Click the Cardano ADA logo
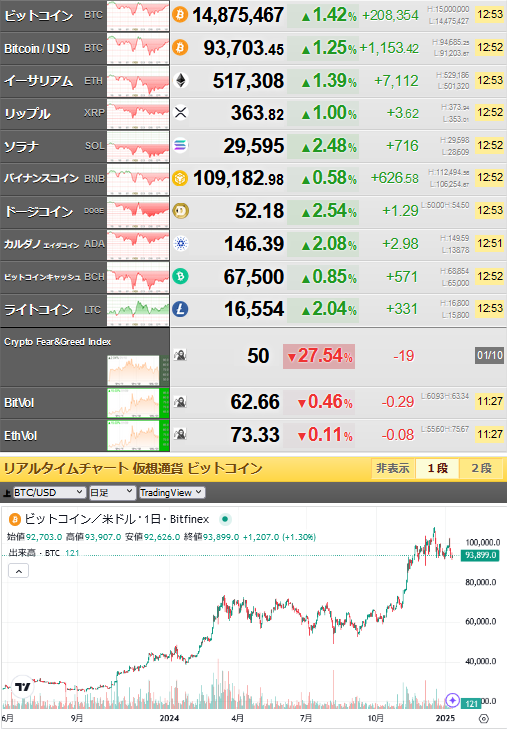 pyautogui.click(x=180, y=243)
